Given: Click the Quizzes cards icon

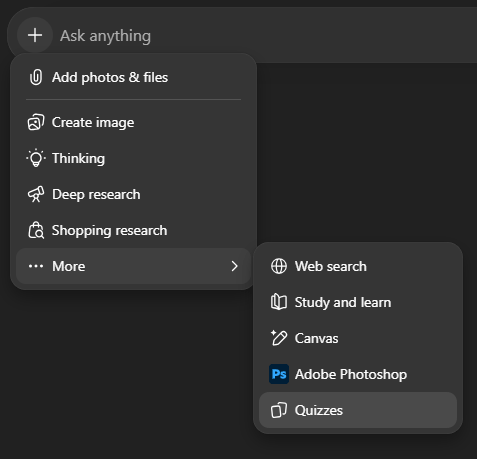Looking at the screenshot, I should click(x=279, y=410).
